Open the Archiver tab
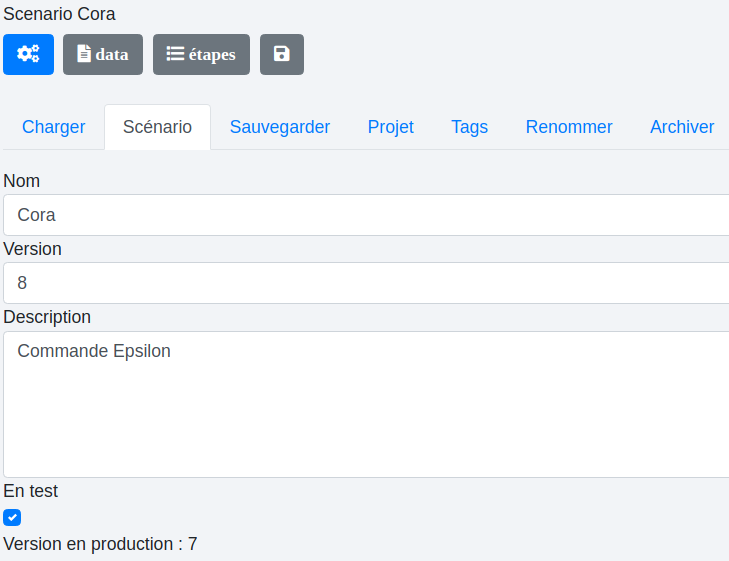Viewport: 729px width, 561px height. pyautogui.click(x=681, y=127)
